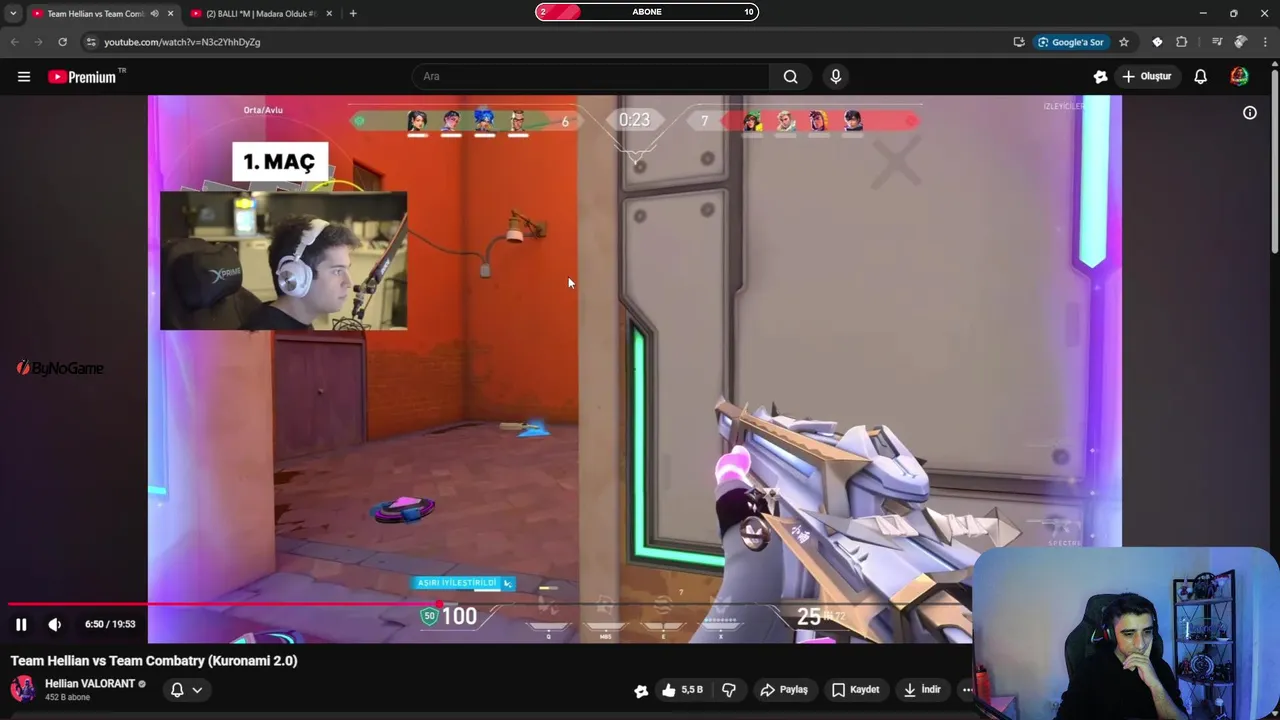Click the Kaydet save button
This screenshot has height=720, width=1280.
856,689
